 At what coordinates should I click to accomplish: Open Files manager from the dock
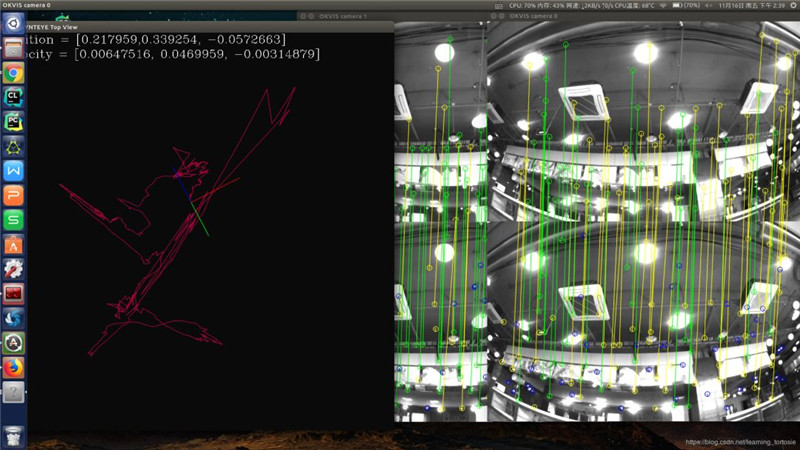click(14, 47)
